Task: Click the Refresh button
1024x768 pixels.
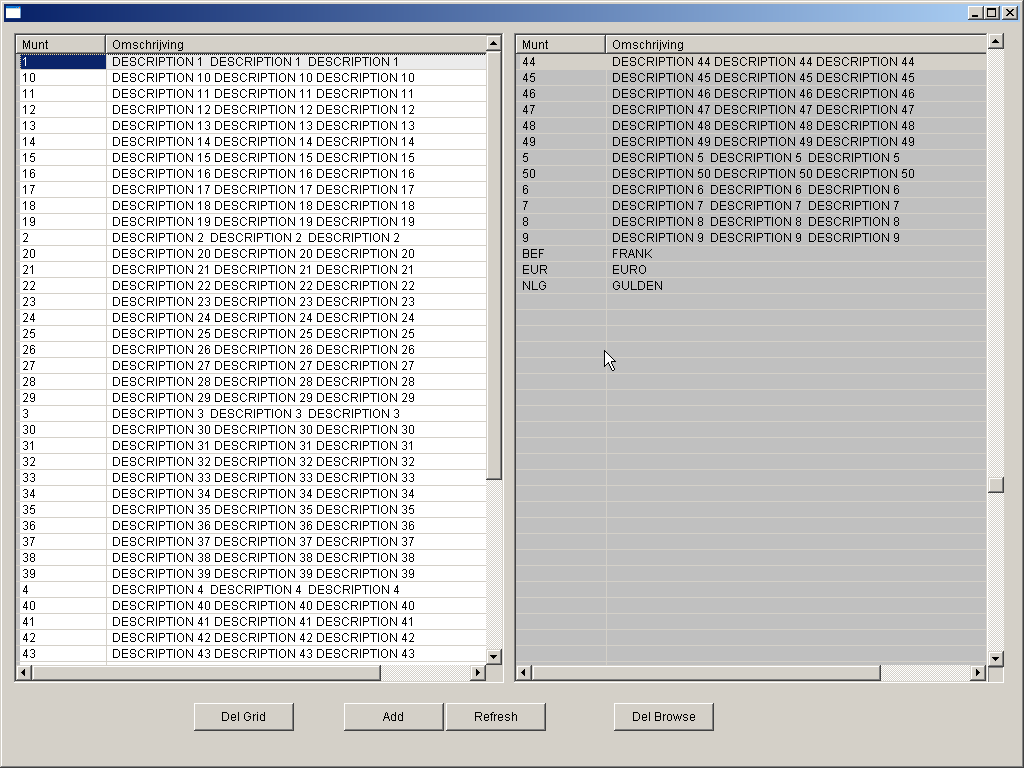Action: (x=496, y=716)
